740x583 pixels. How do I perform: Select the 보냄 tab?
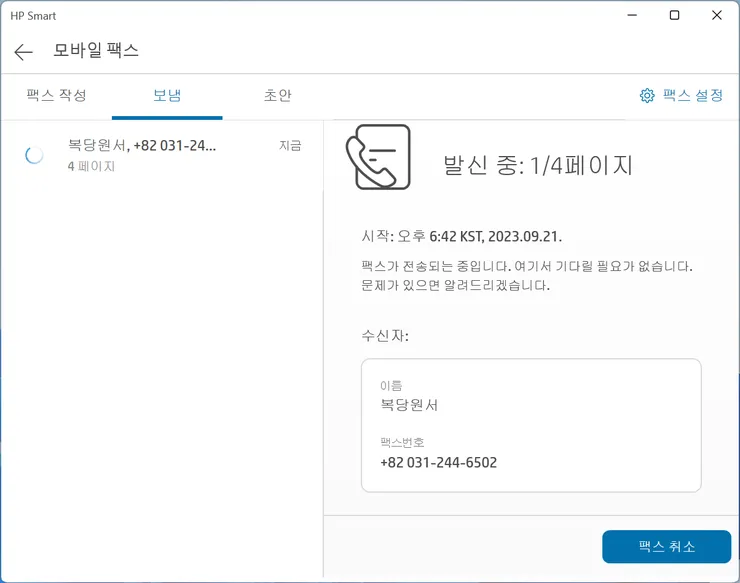167,95
